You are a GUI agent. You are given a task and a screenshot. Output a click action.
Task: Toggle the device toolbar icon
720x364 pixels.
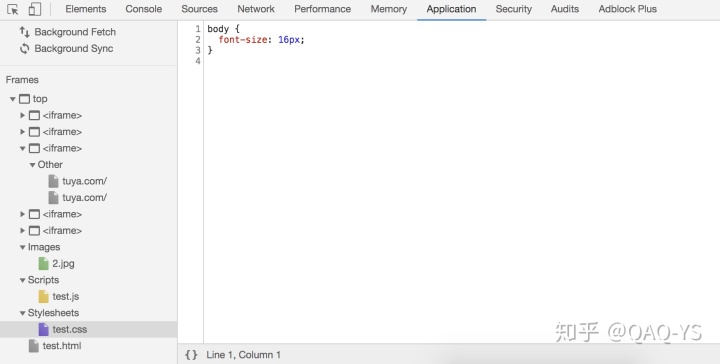click(x=34, y=9)
